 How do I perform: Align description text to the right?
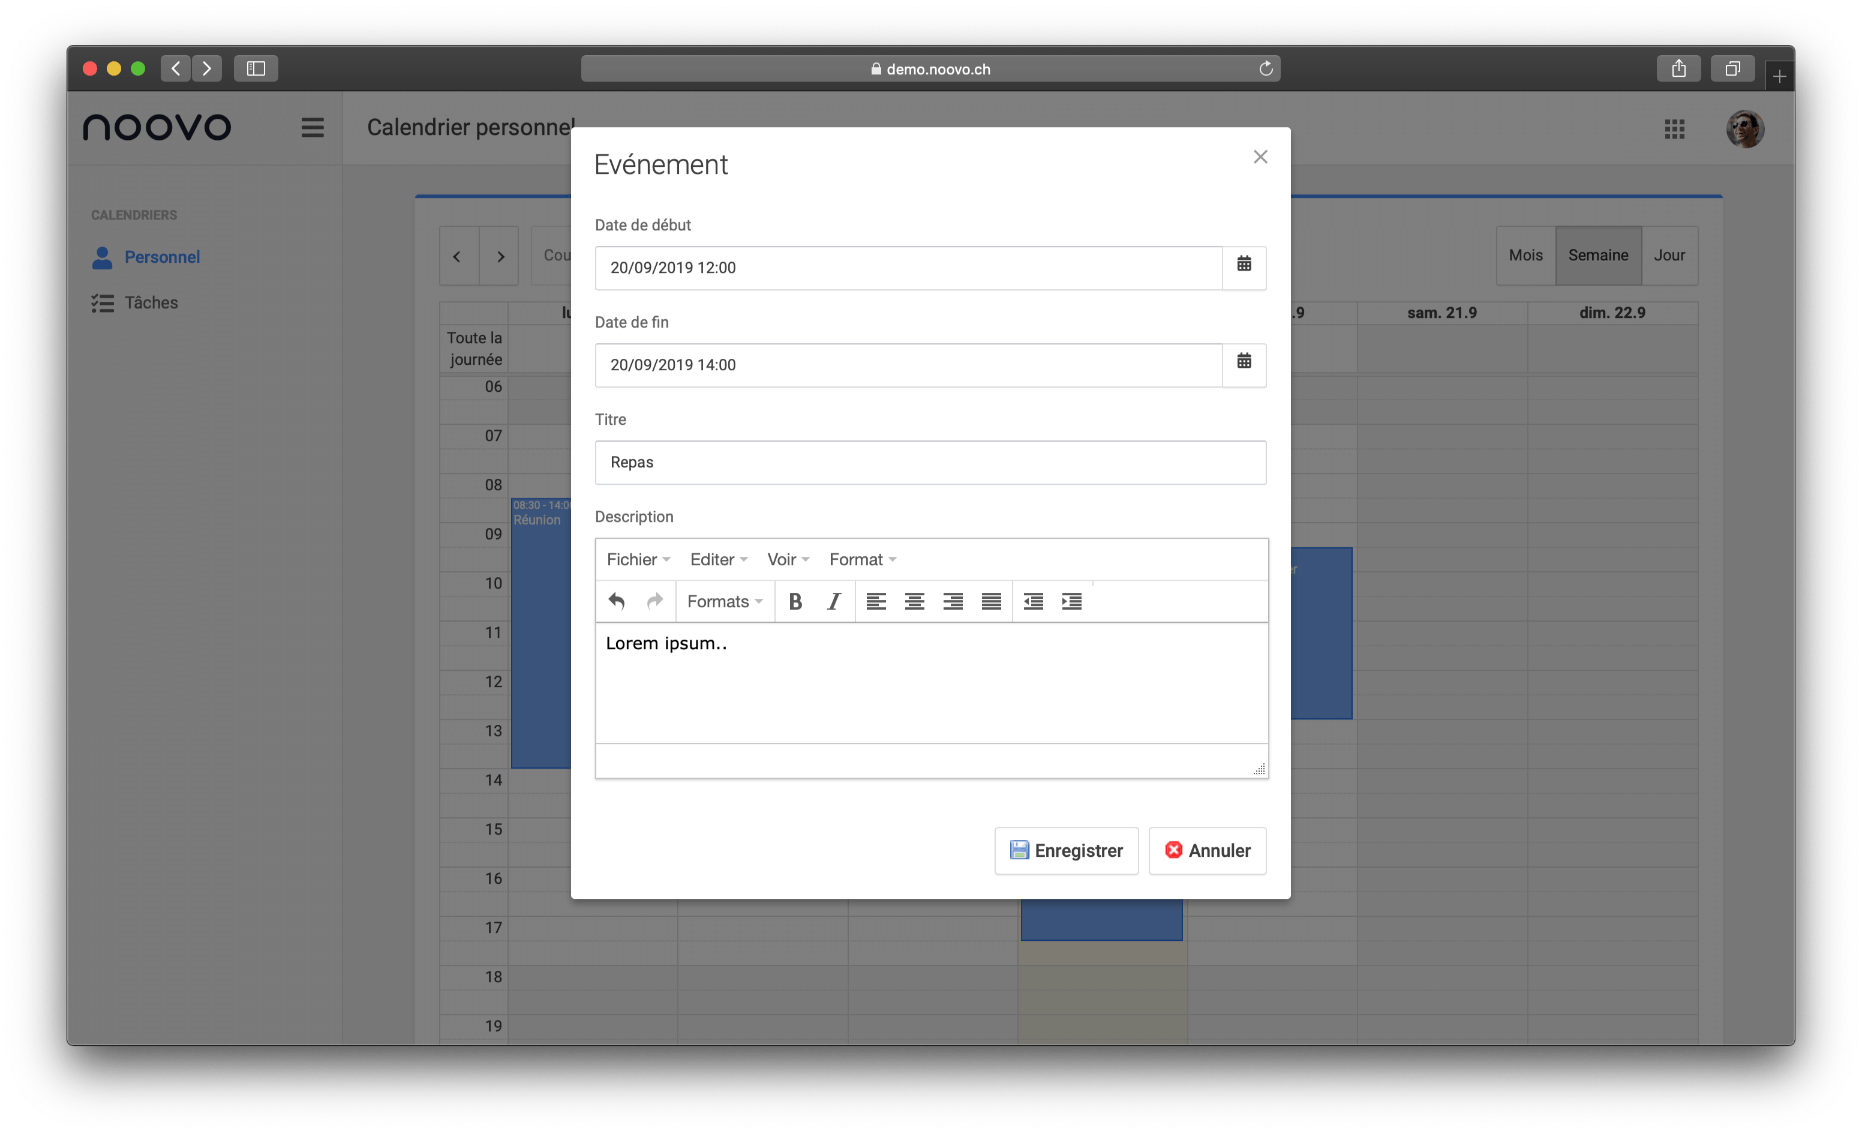pyautogui.click(x=953, y=601)
